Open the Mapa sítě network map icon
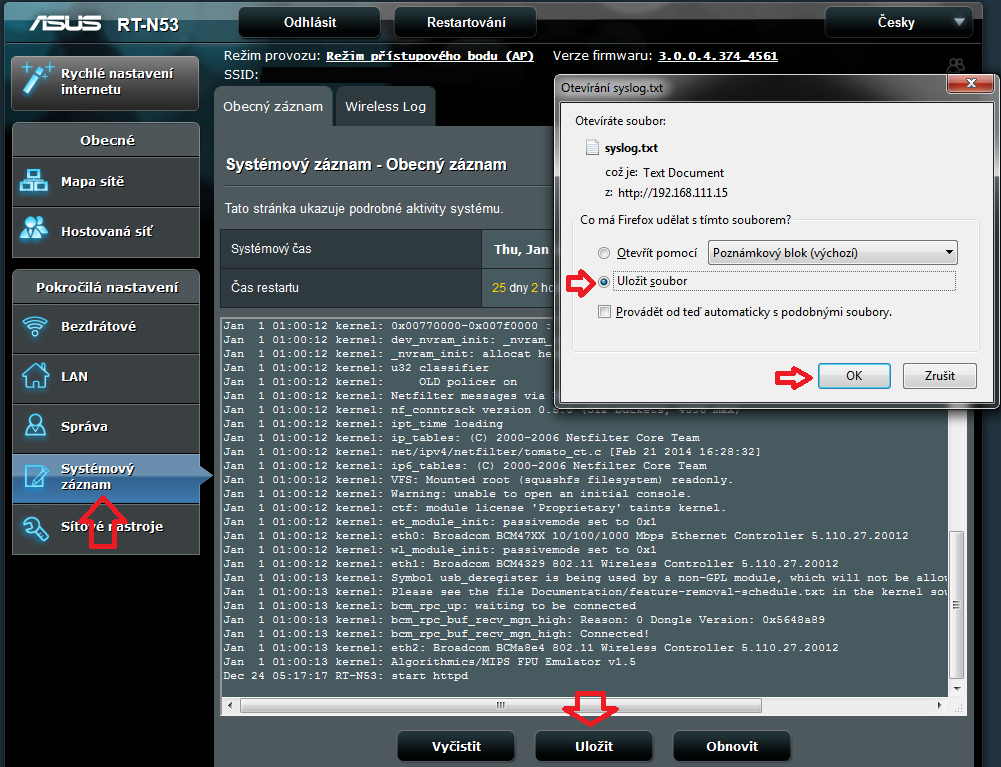 tap(36, 182)
